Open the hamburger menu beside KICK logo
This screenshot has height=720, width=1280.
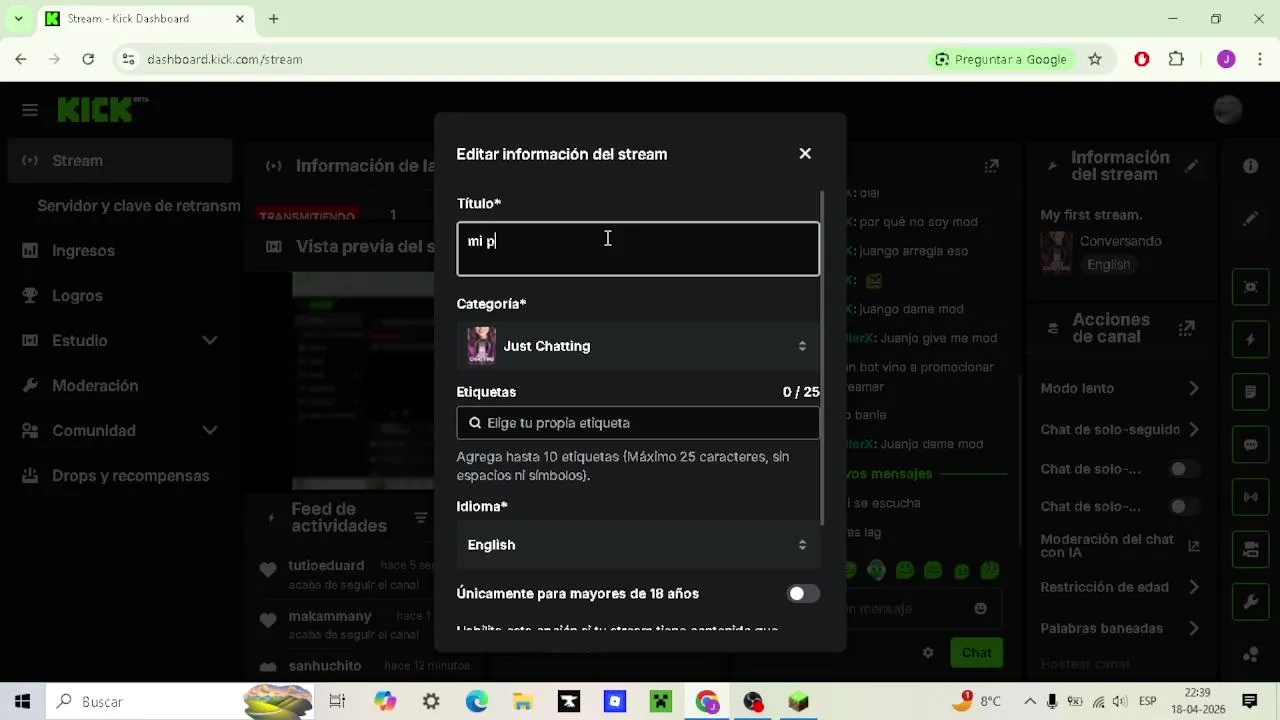30,110
